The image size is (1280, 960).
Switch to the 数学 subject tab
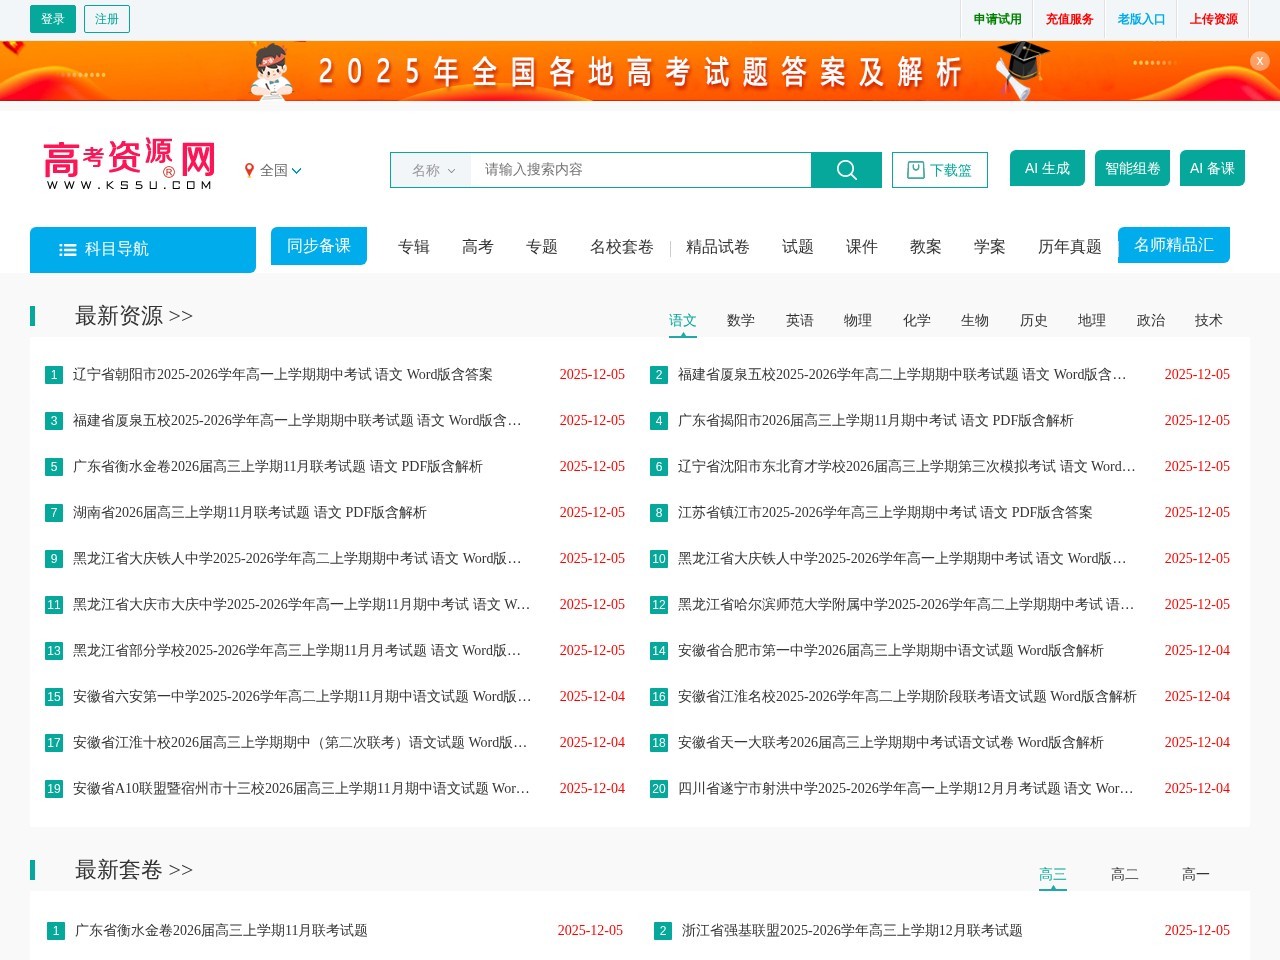coord(740,320)
